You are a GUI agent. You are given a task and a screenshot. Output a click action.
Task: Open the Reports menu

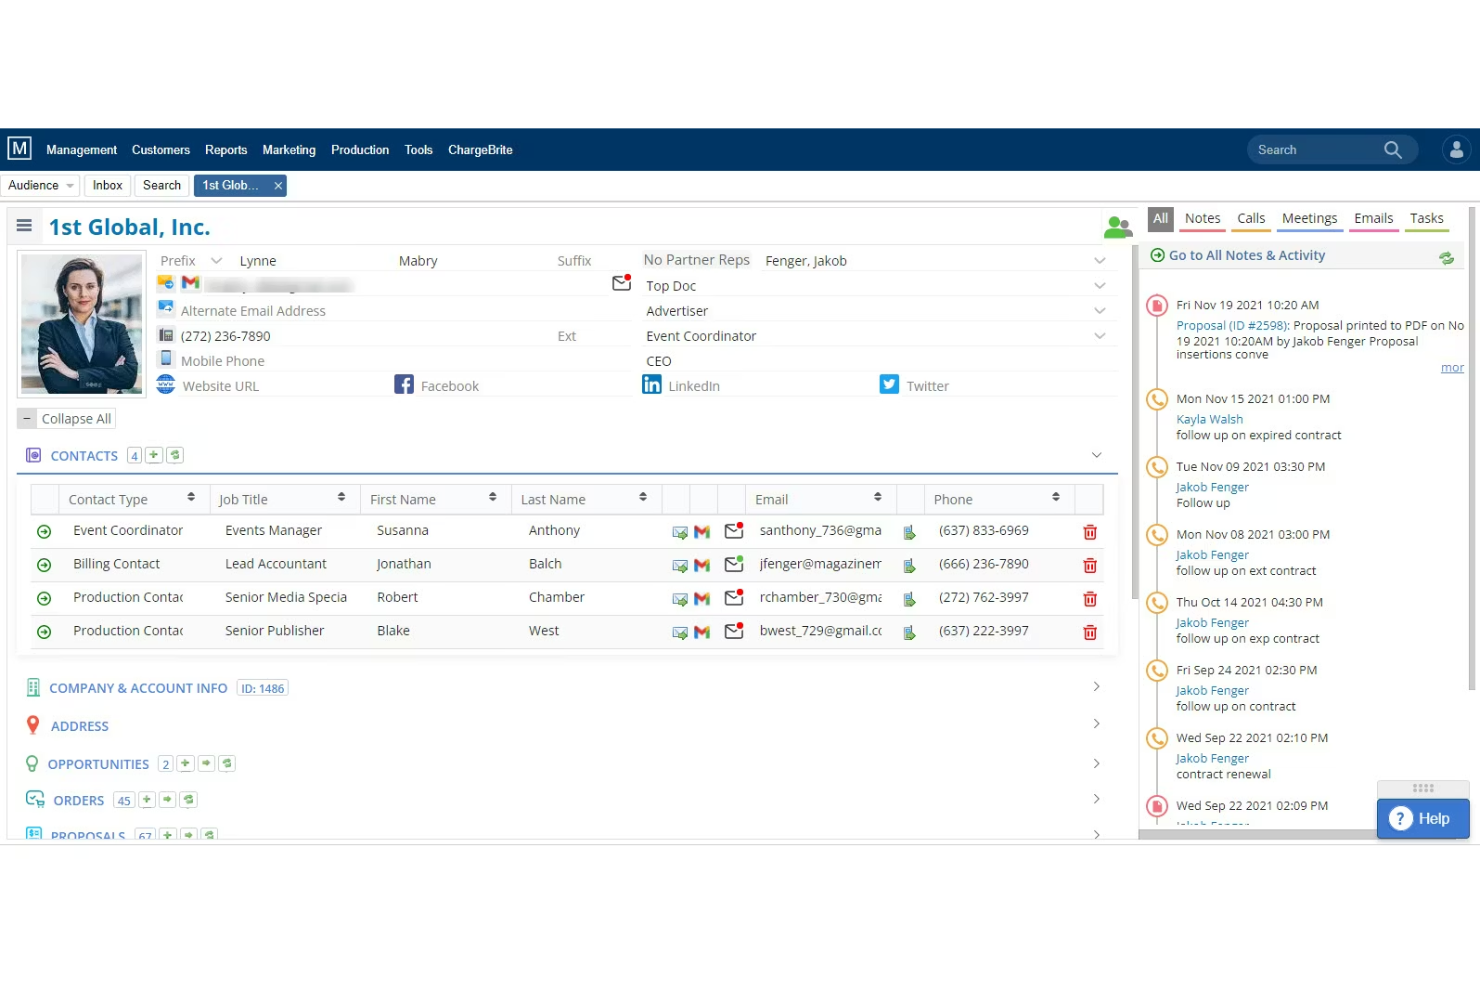pos(226,149)
